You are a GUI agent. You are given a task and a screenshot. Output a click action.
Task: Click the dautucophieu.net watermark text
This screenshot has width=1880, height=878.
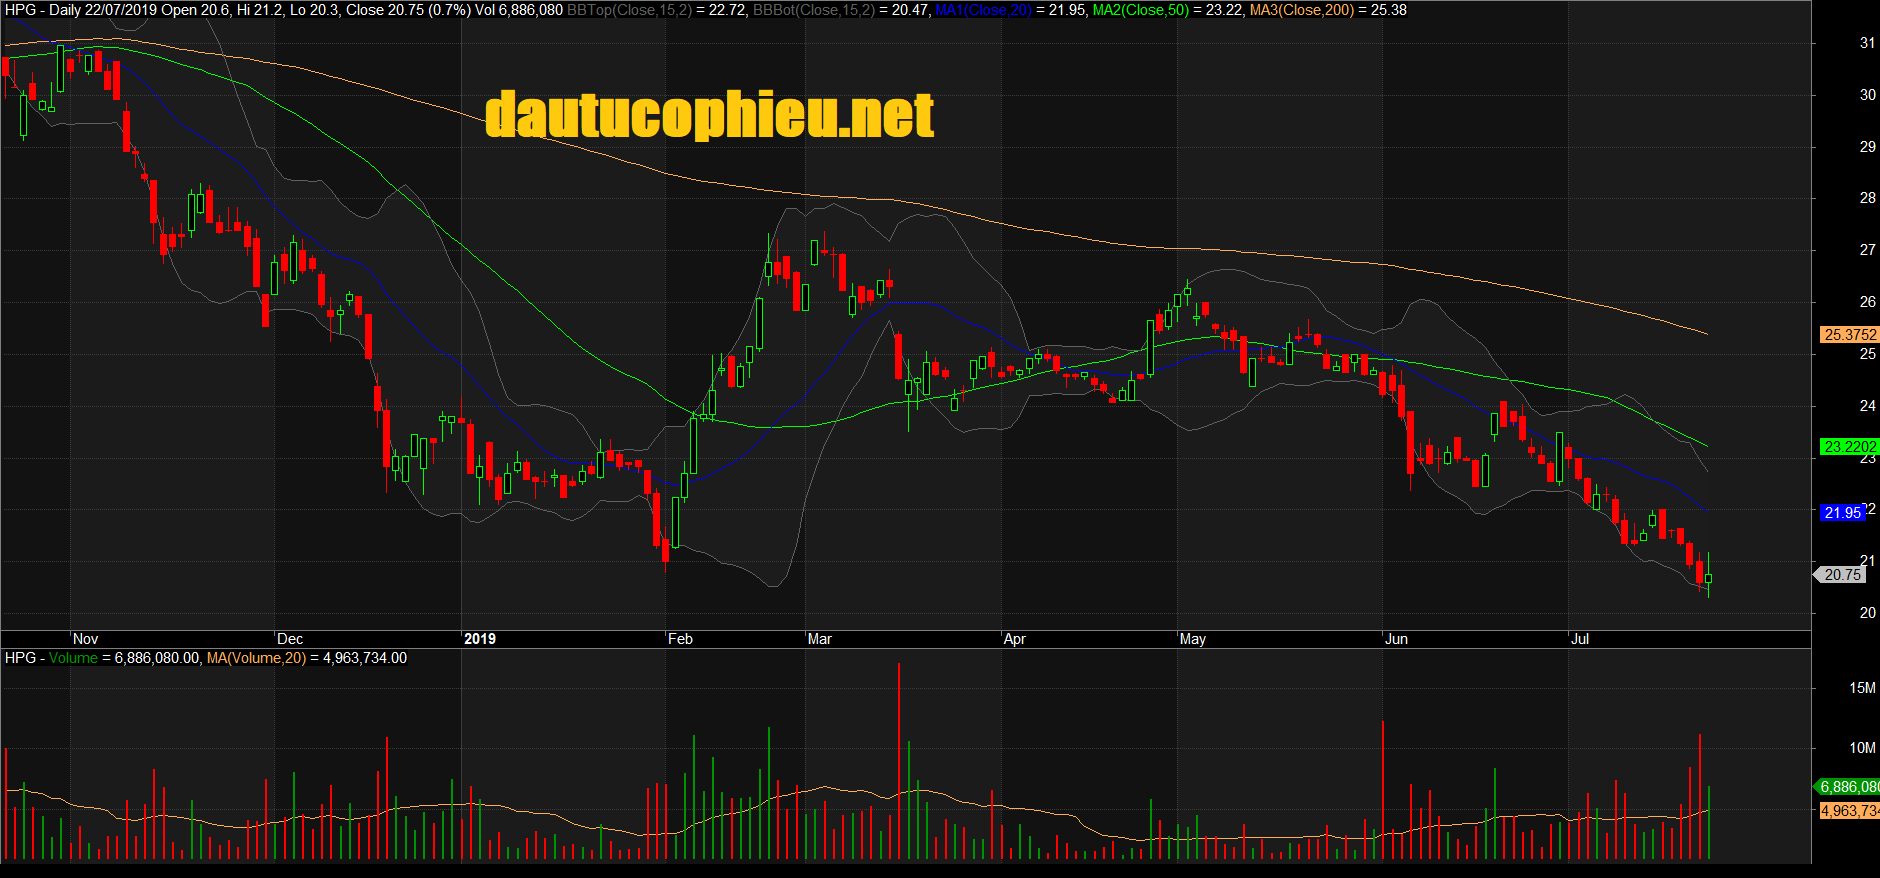(x=709, y=115)
